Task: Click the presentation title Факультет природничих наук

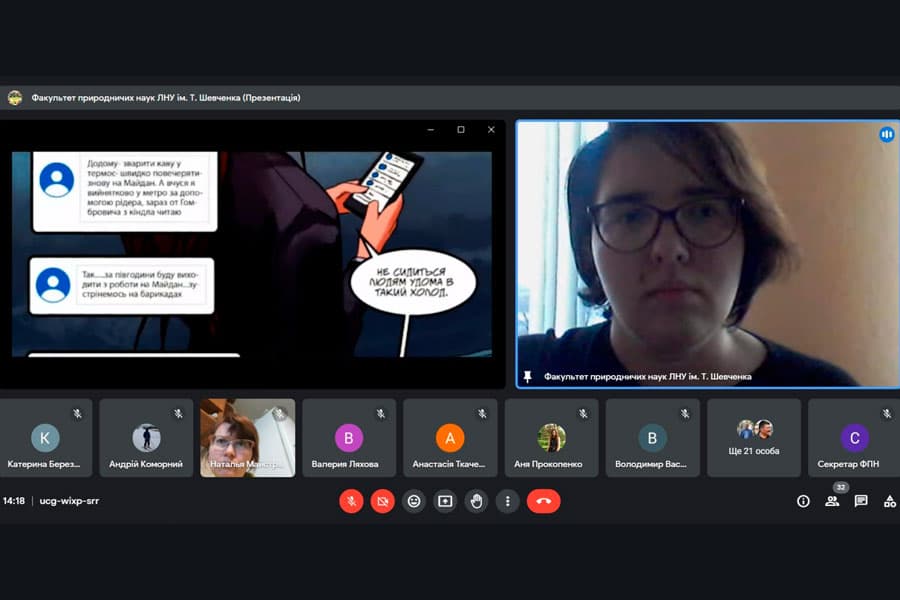Action: 166,98
